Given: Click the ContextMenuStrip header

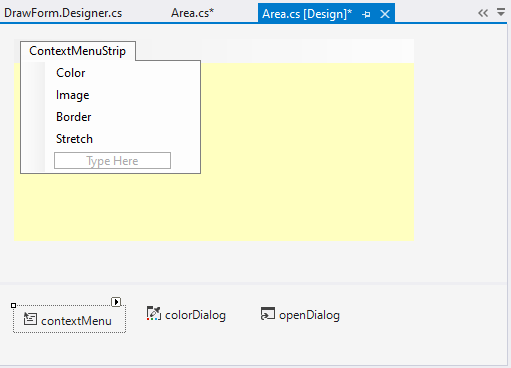Looking at the screenshot, I should pos(78,51).
